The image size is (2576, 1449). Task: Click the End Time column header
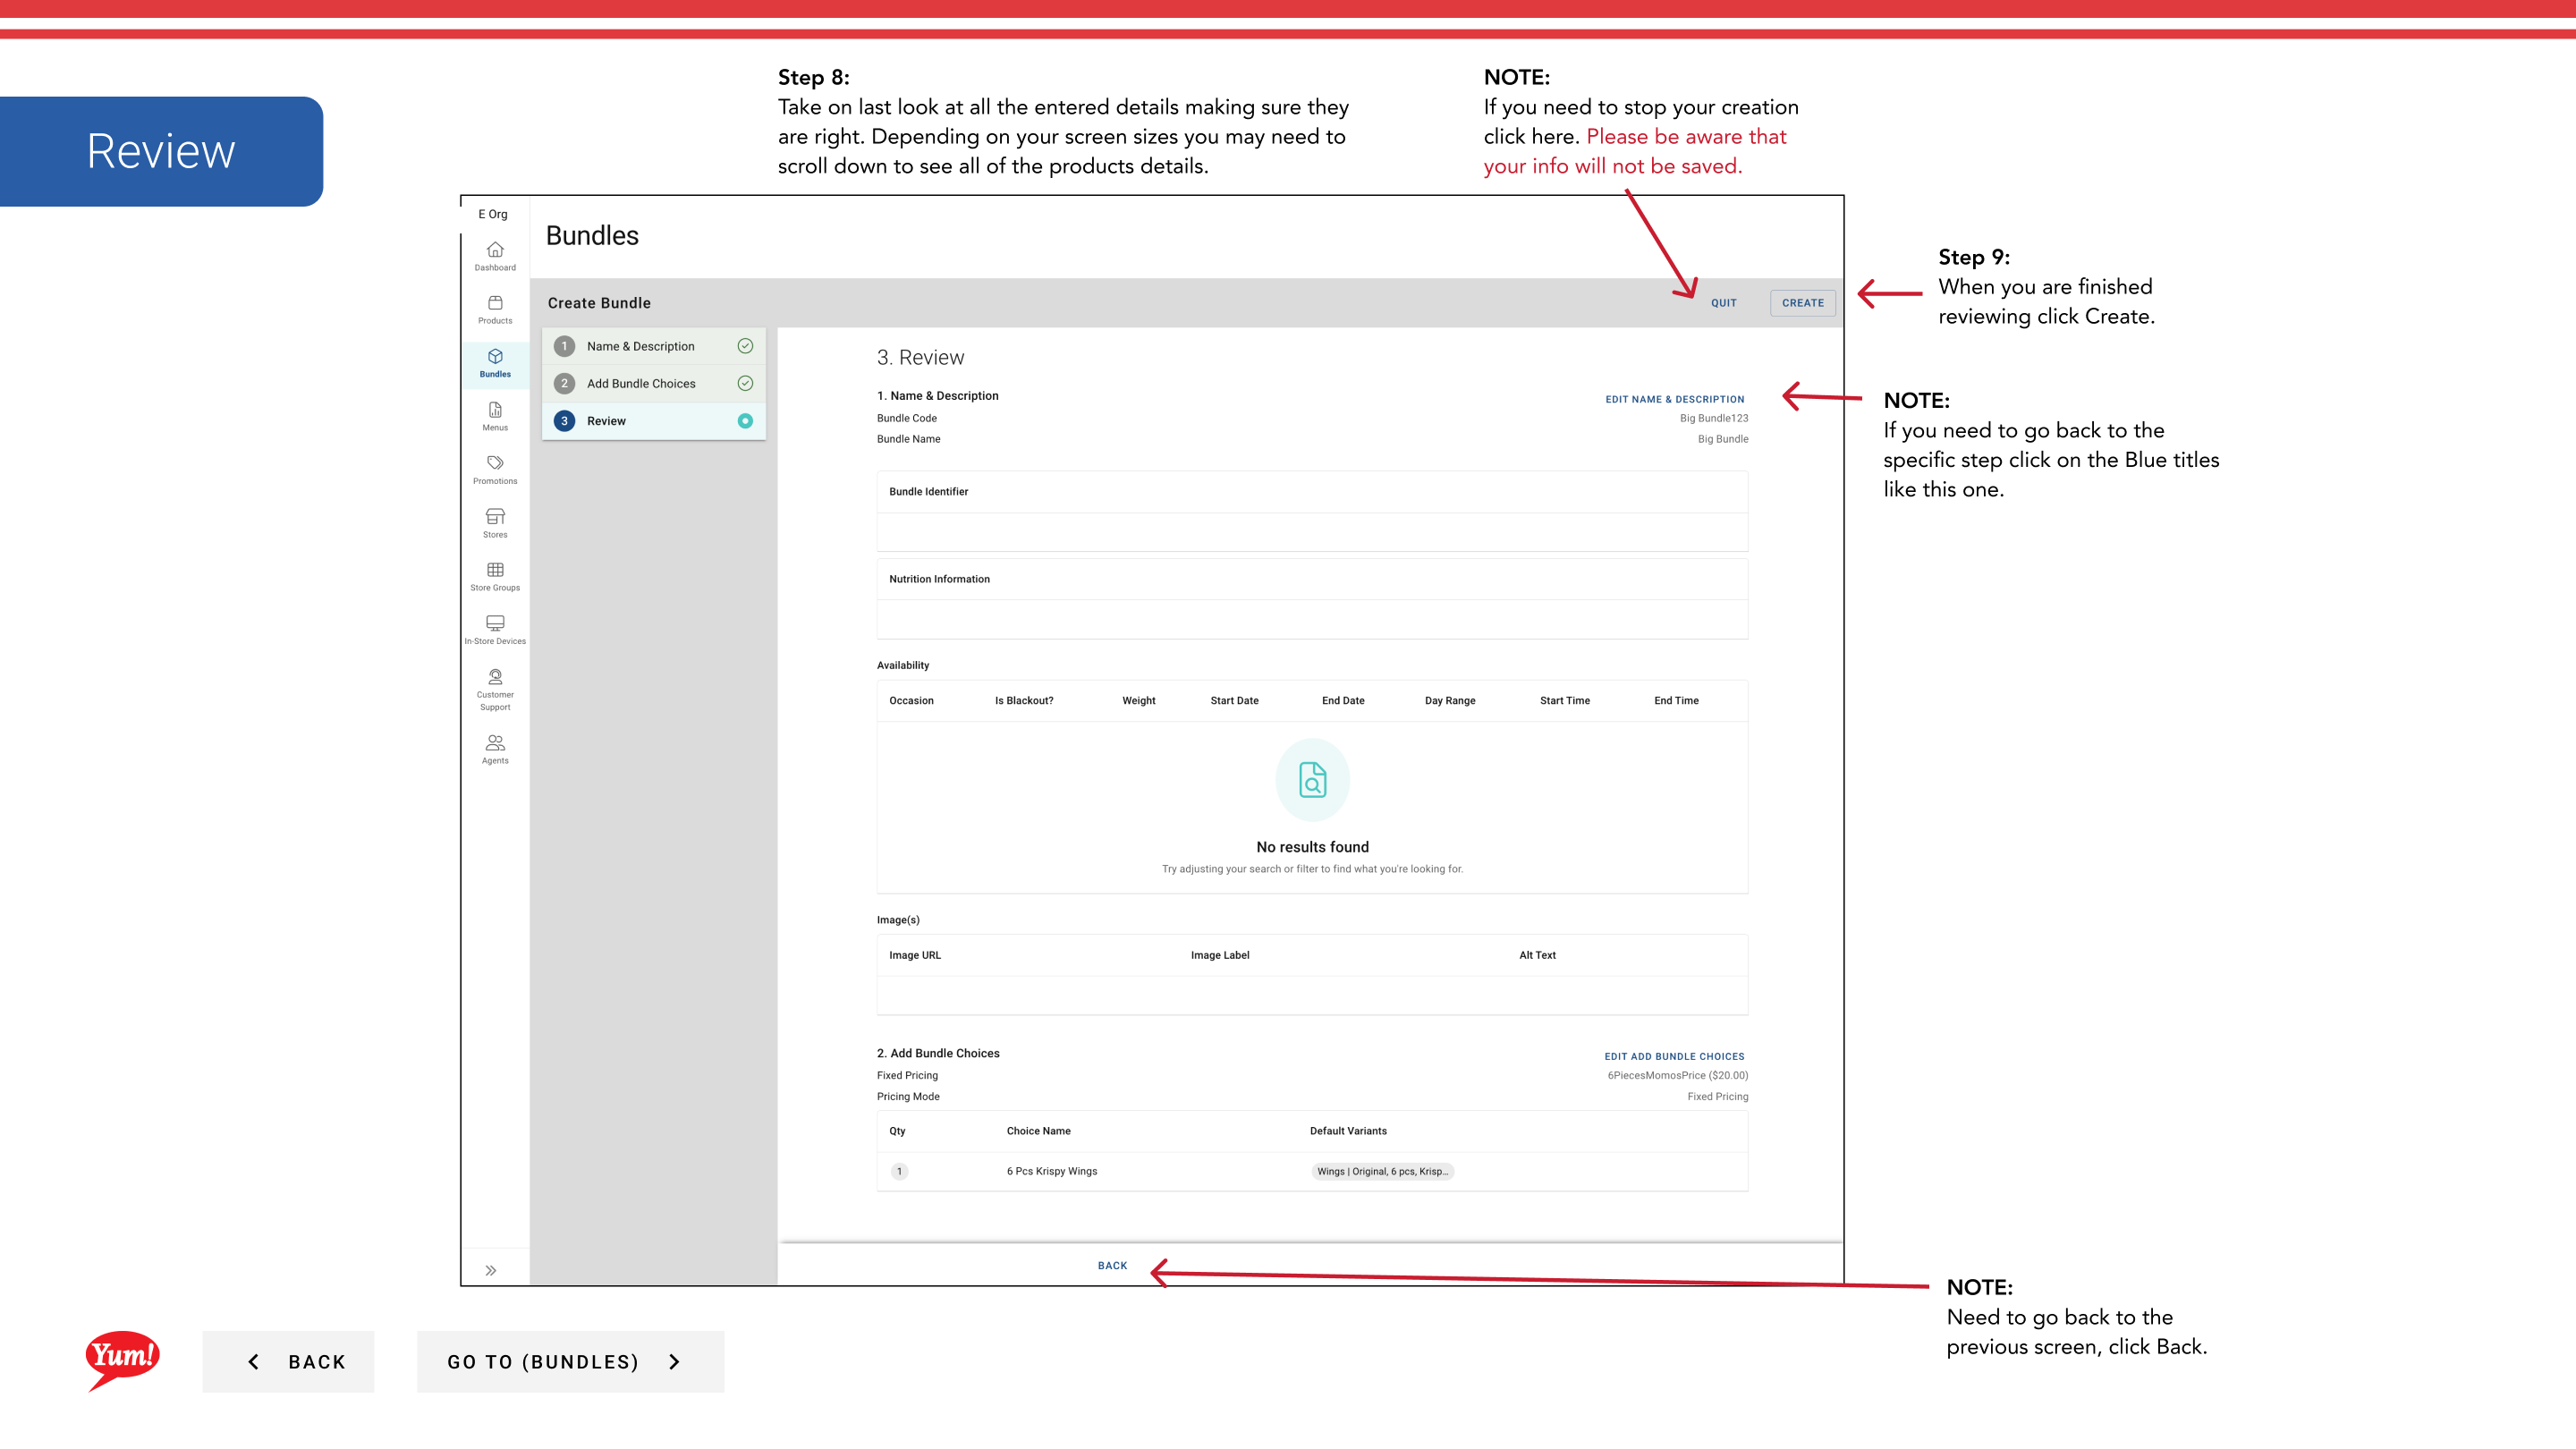click(1676, 701)
